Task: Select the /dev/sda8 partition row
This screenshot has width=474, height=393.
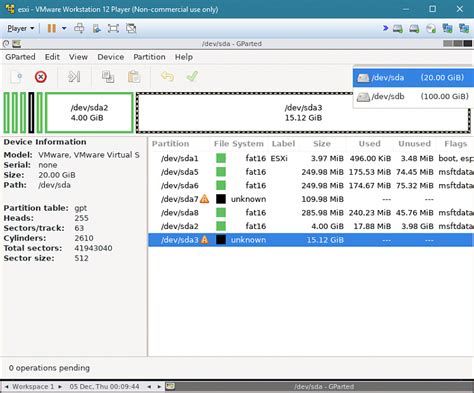Action: pos(311,213)
